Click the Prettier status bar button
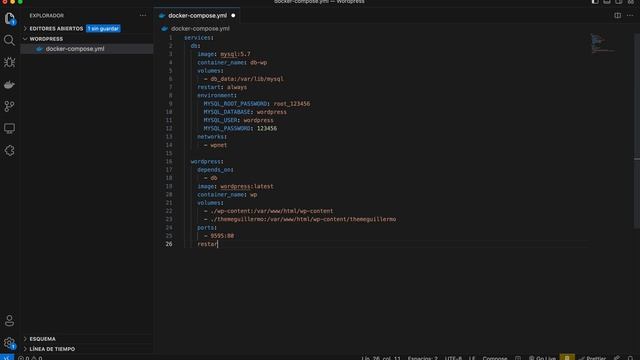The height and width of the screenshot is (360, 640). [x=592, y=358]
